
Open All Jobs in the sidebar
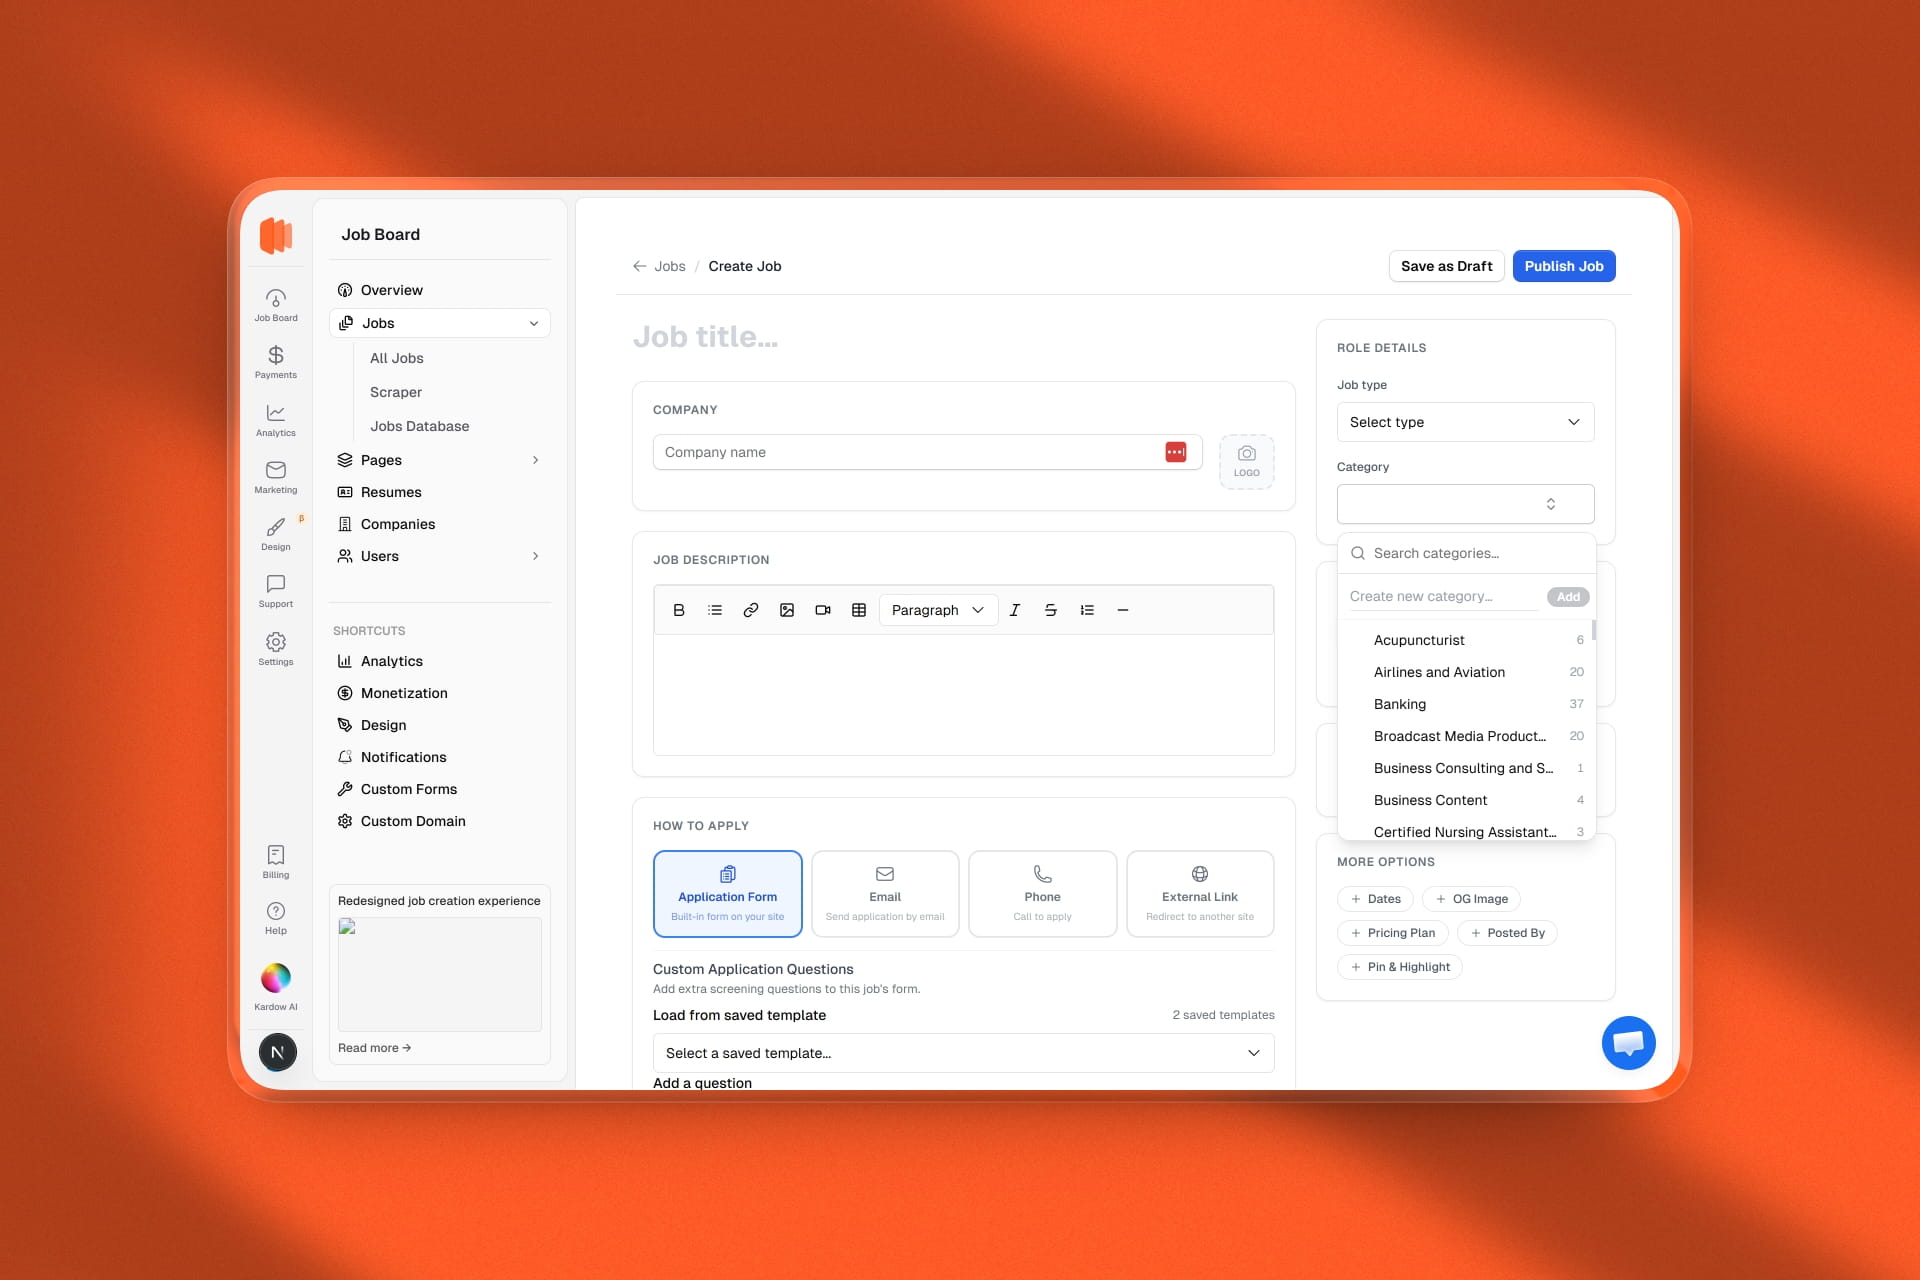click(397, 358)
